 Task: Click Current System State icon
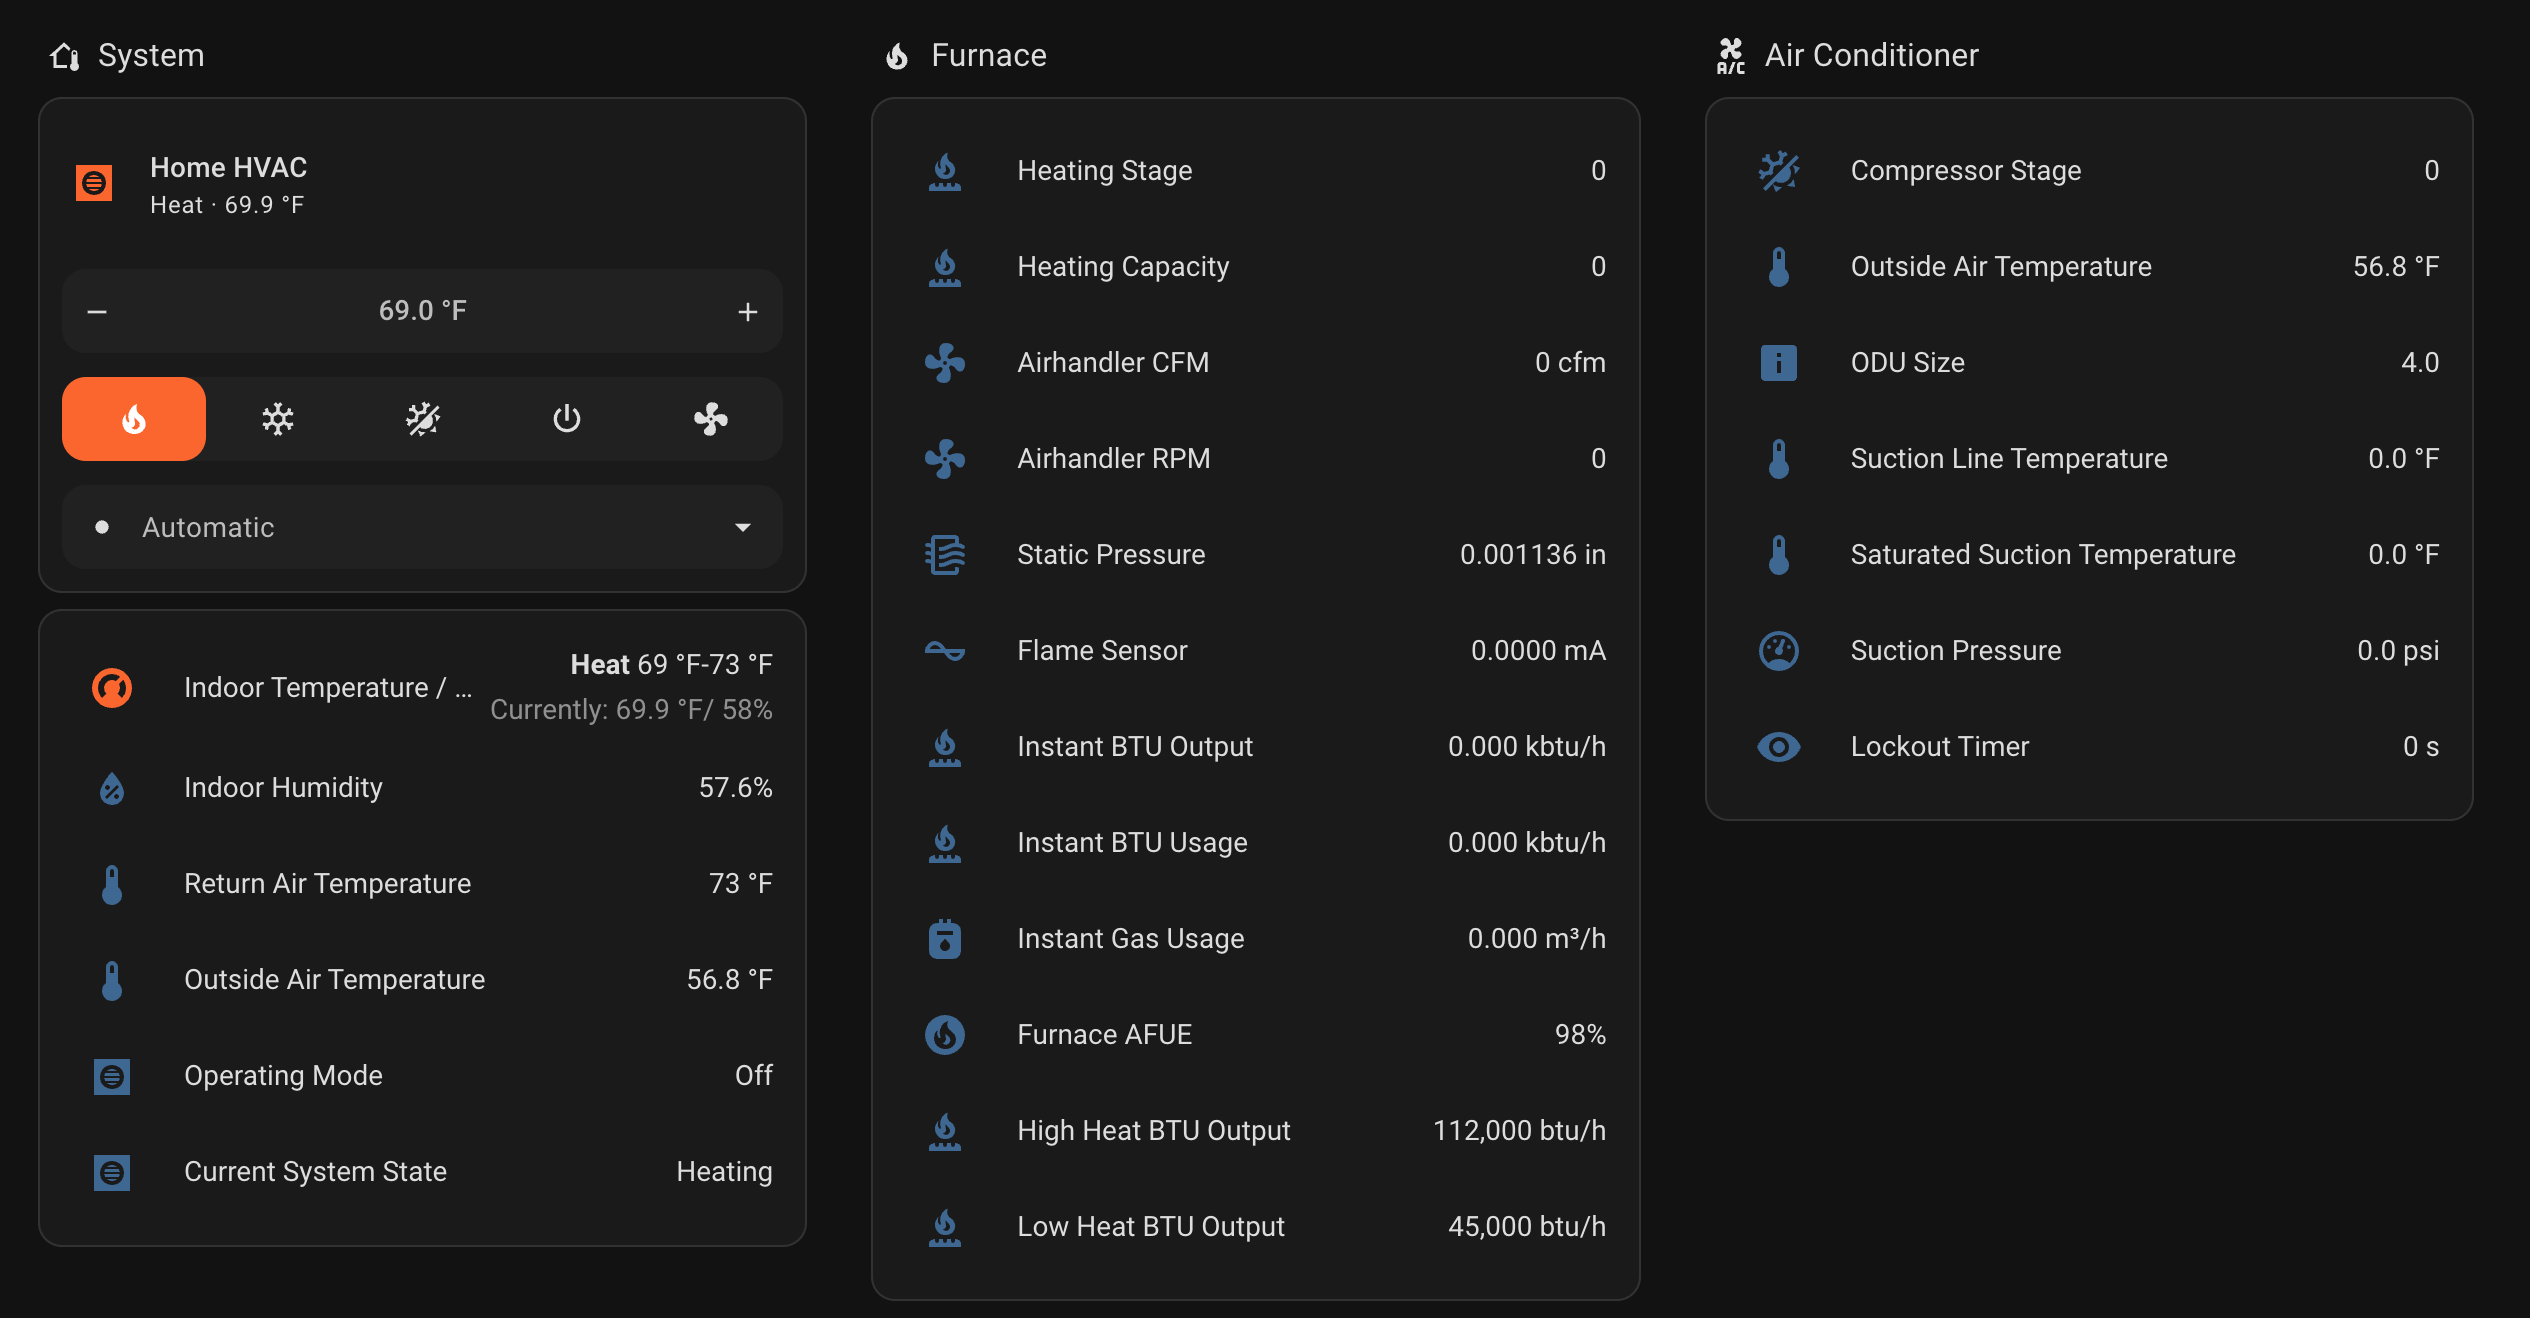(x=112, y=1172)
